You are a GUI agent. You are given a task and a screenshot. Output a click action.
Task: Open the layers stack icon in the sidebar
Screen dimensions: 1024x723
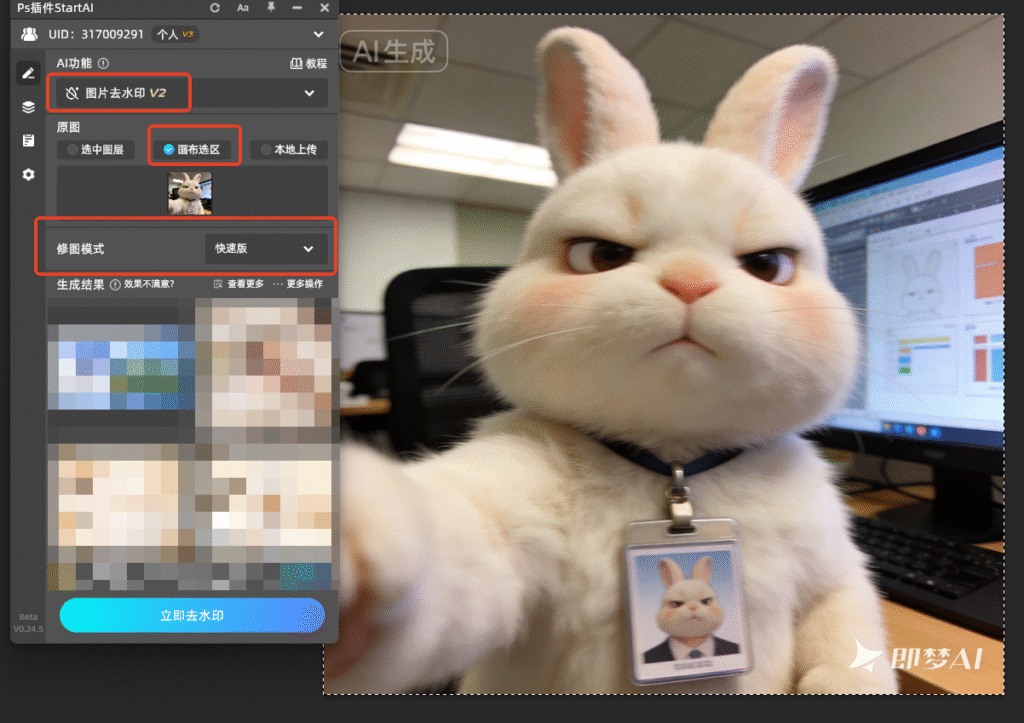(28, 106)
